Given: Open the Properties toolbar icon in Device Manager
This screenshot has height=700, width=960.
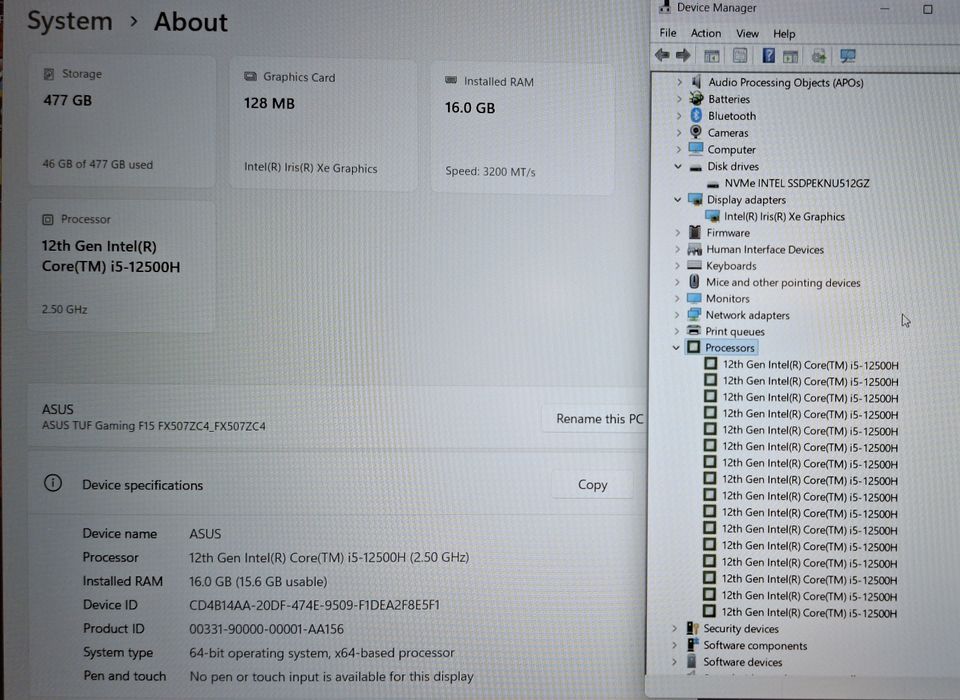Looking at the screenshot, I should click(740, 56).
